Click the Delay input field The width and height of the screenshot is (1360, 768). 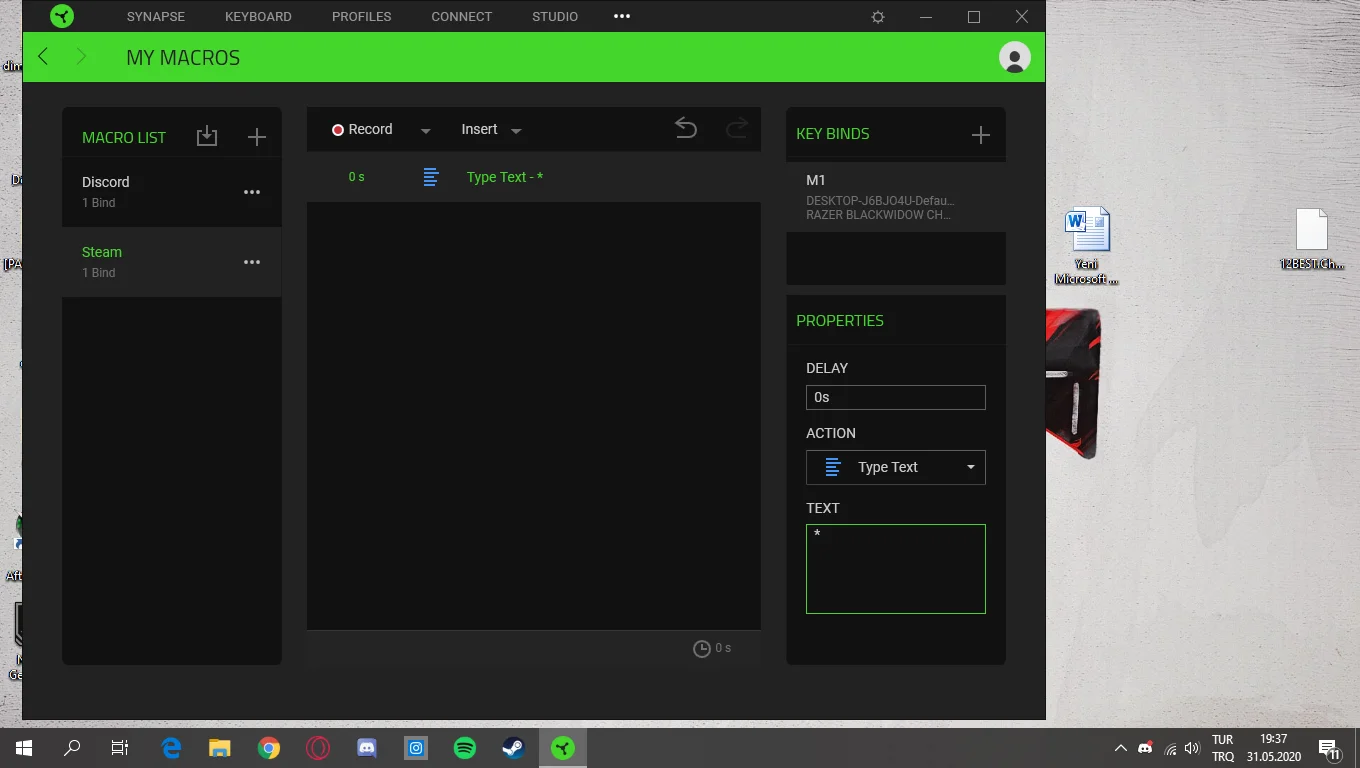pos(896,397)
